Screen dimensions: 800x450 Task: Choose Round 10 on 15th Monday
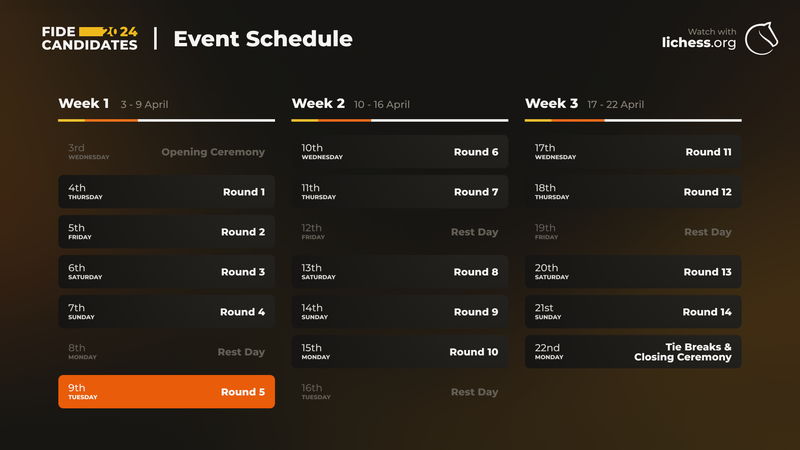[399, 352]
